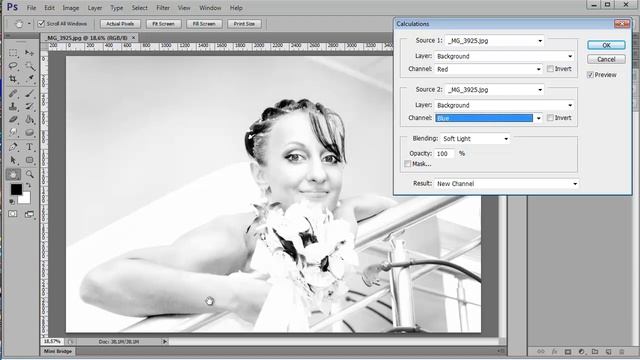Delete layer using the trash icon
640x360 pixels.
(622, 351)
